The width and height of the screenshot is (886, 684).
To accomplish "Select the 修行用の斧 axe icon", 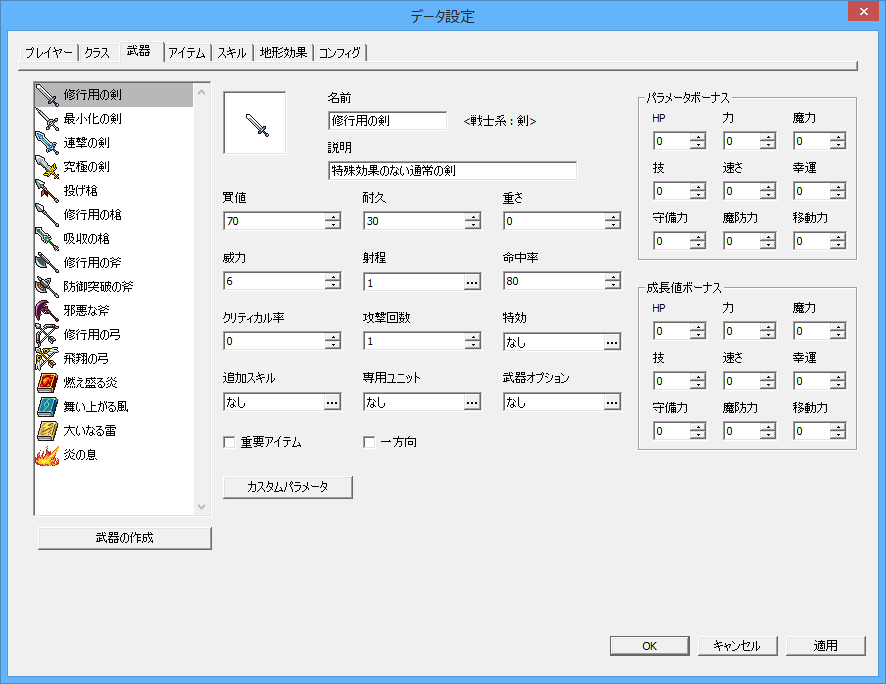I will click(47, 263).
